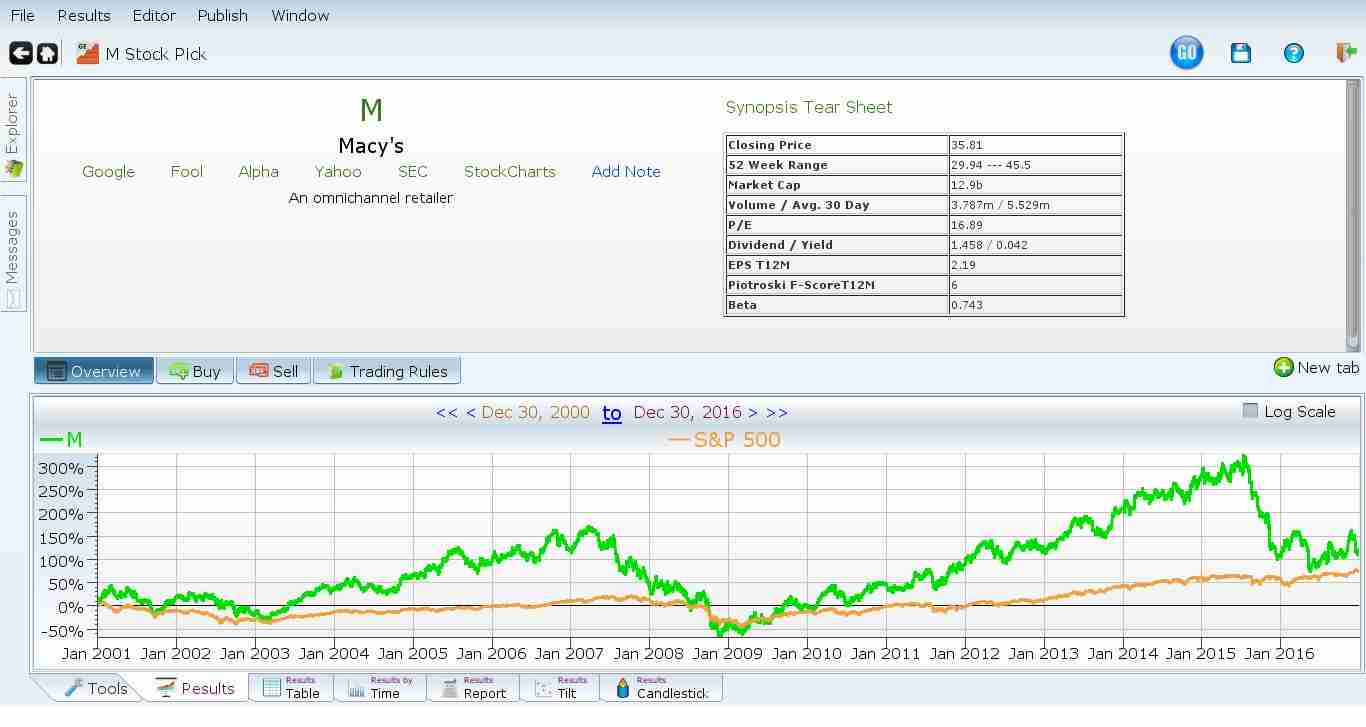1366x727 pixels.
Task: Switch to the Sell tab
Action: (x=274, y=371)
